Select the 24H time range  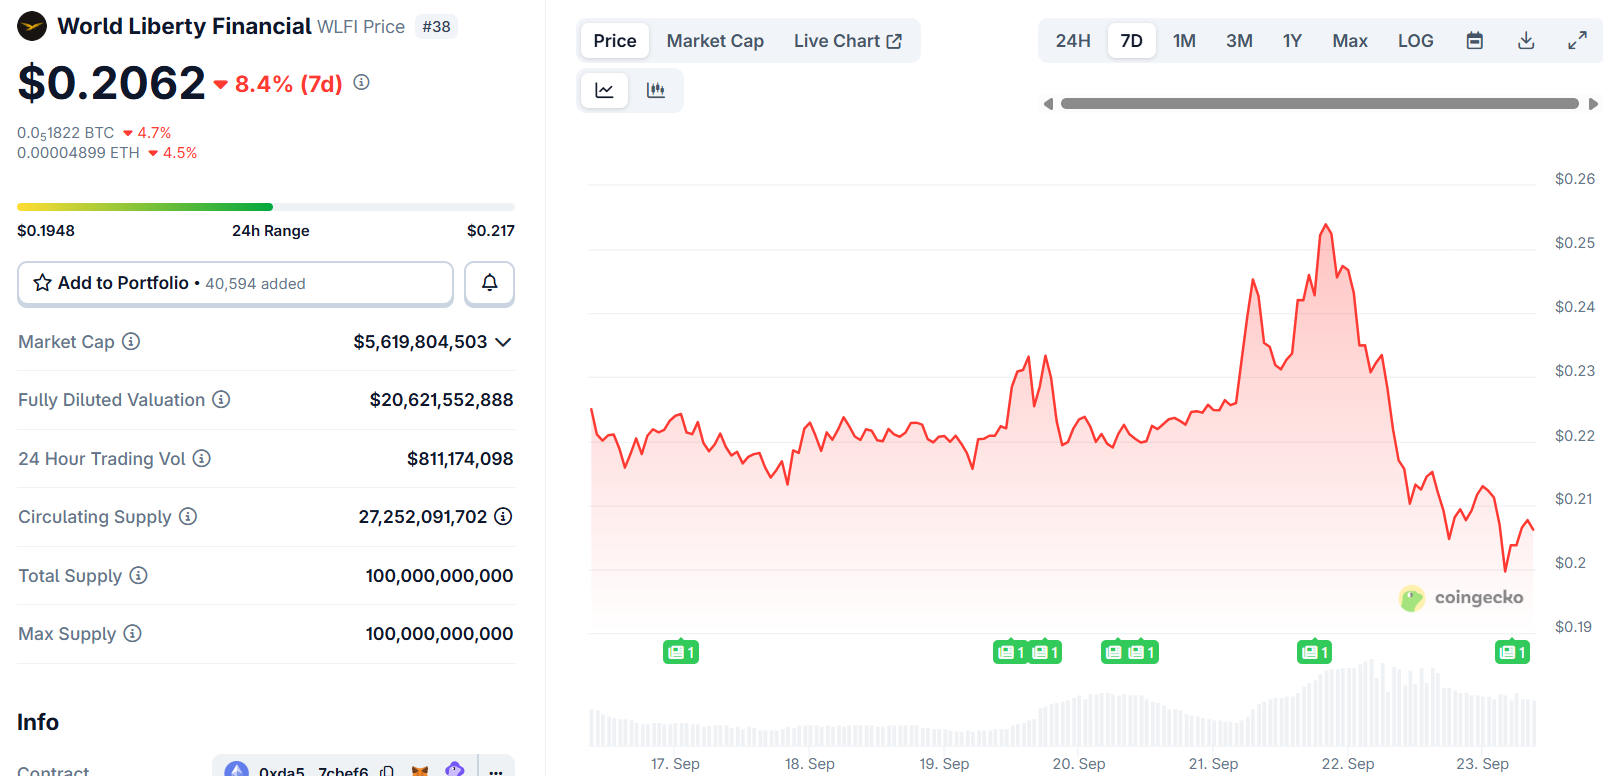click(x=1073, y=41)
